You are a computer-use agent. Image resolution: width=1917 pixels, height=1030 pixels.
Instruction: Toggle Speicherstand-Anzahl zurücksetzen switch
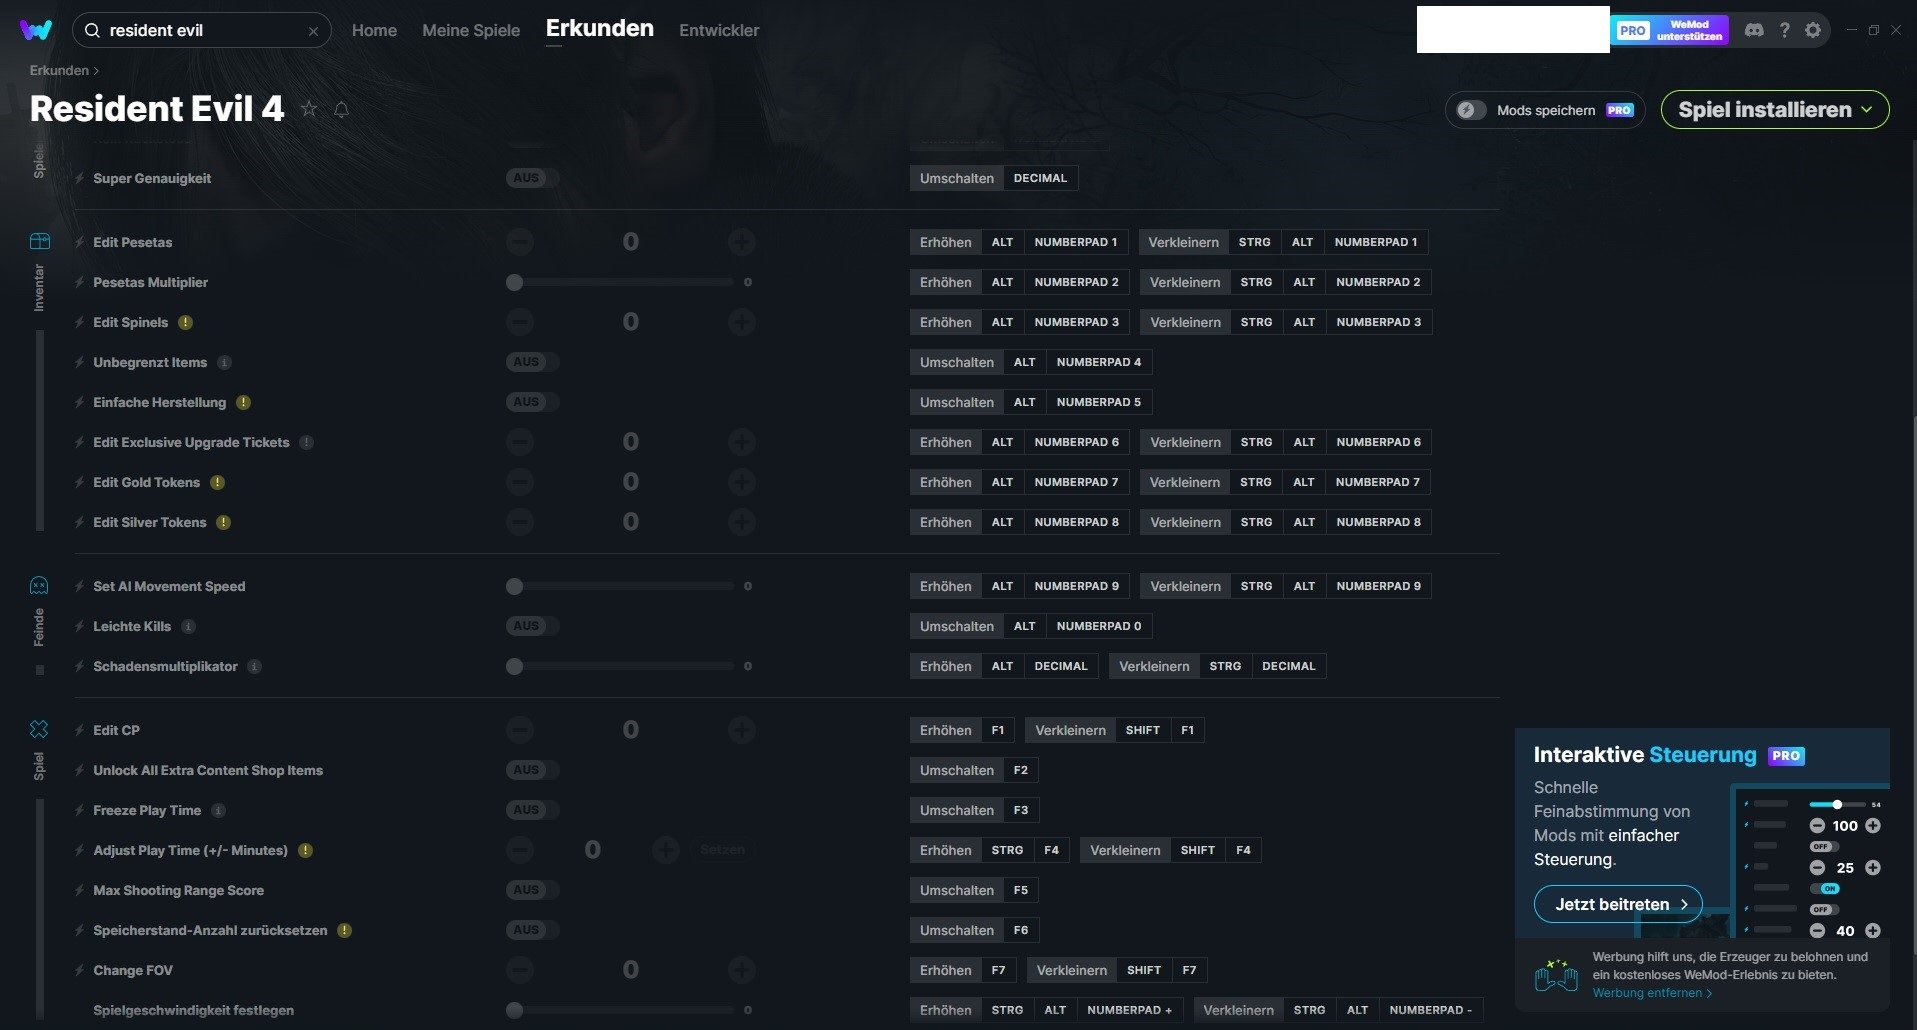532,930
